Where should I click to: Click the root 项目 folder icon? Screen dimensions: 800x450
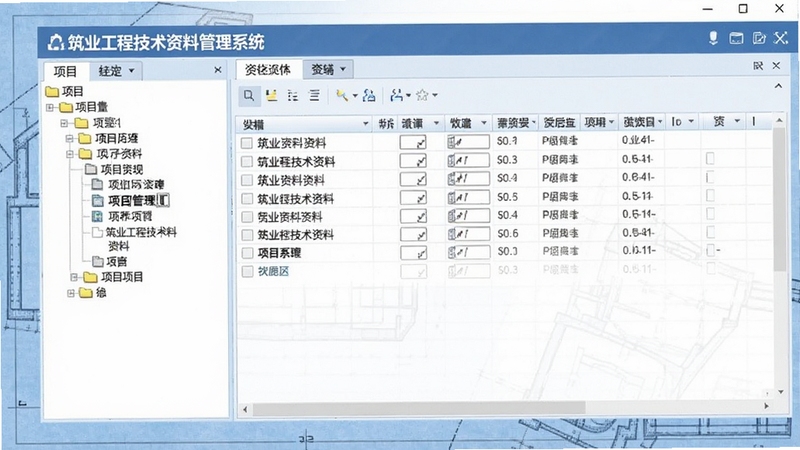click(52, 91)
